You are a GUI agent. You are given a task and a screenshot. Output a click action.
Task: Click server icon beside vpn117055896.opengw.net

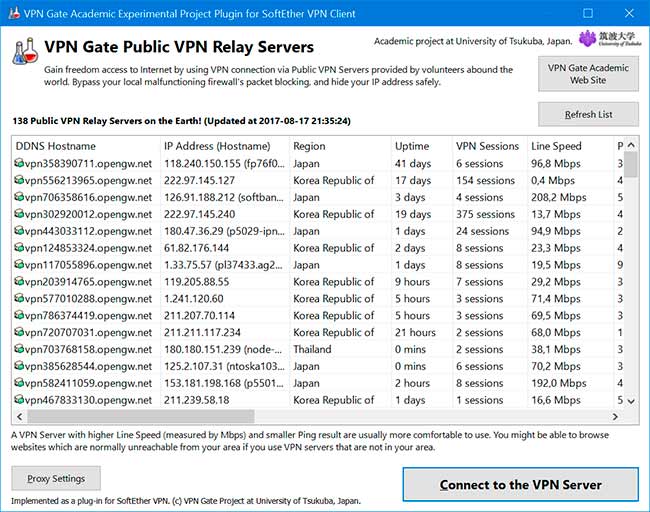coord(19,264)
